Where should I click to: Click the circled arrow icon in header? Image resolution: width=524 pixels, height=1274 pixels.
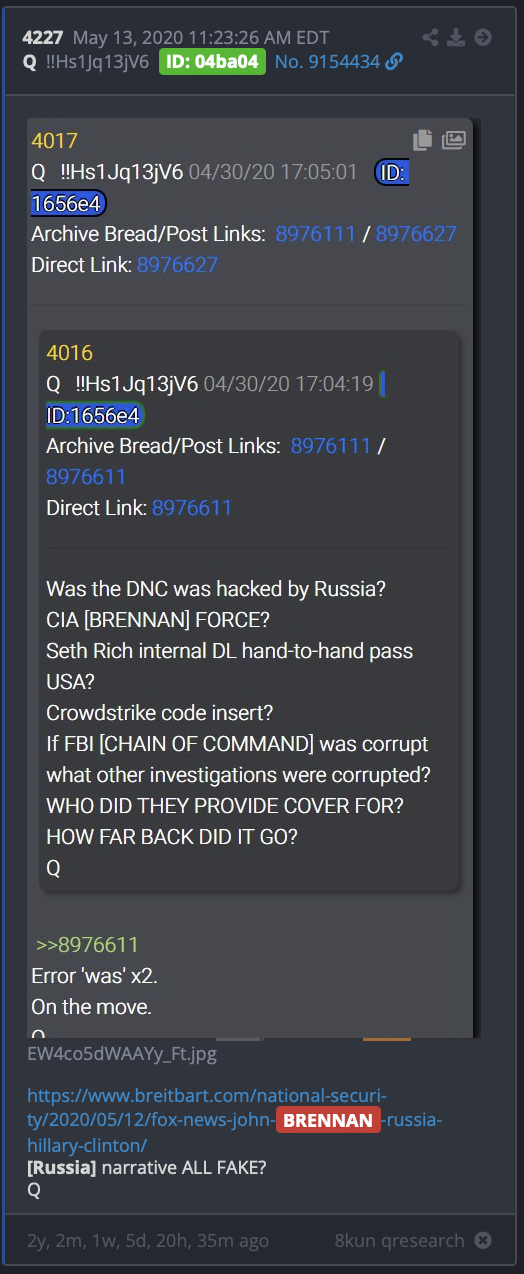tap(483, 38)
